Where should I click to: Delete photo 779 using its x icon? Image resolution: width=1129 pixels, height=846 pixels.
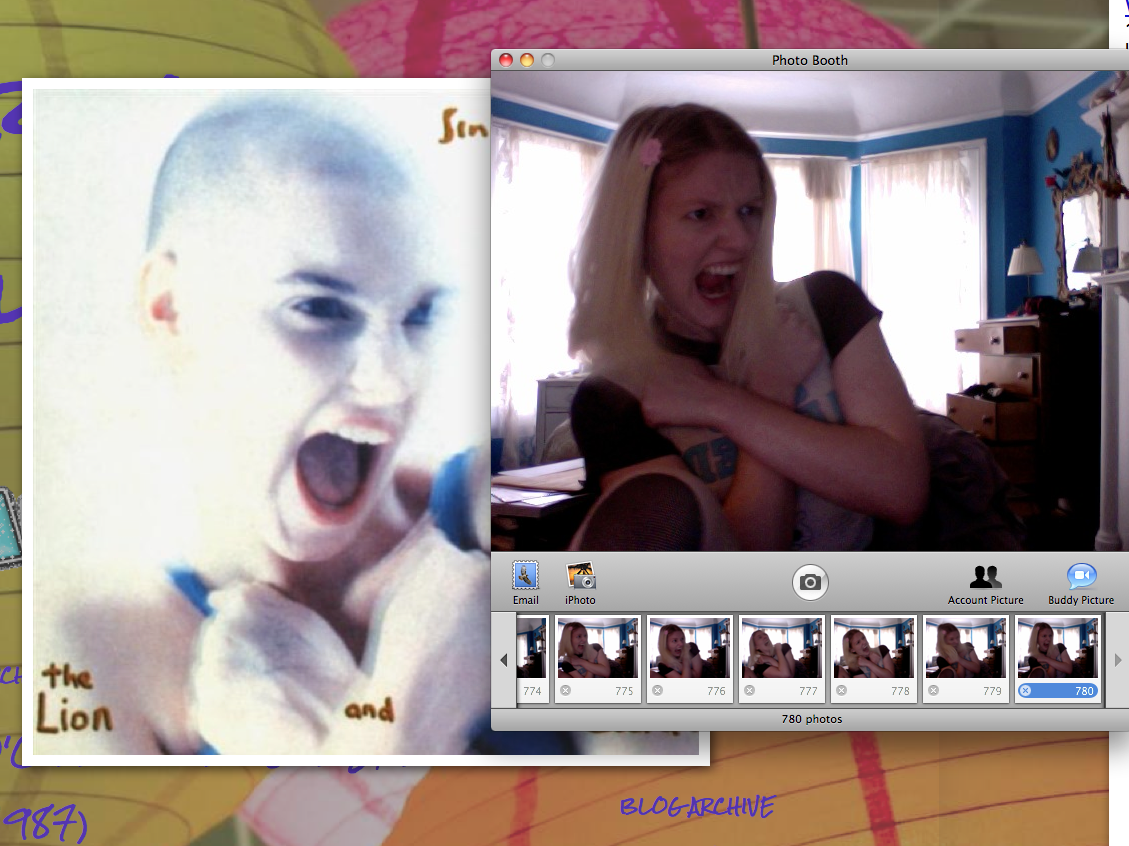coord(934,690)
